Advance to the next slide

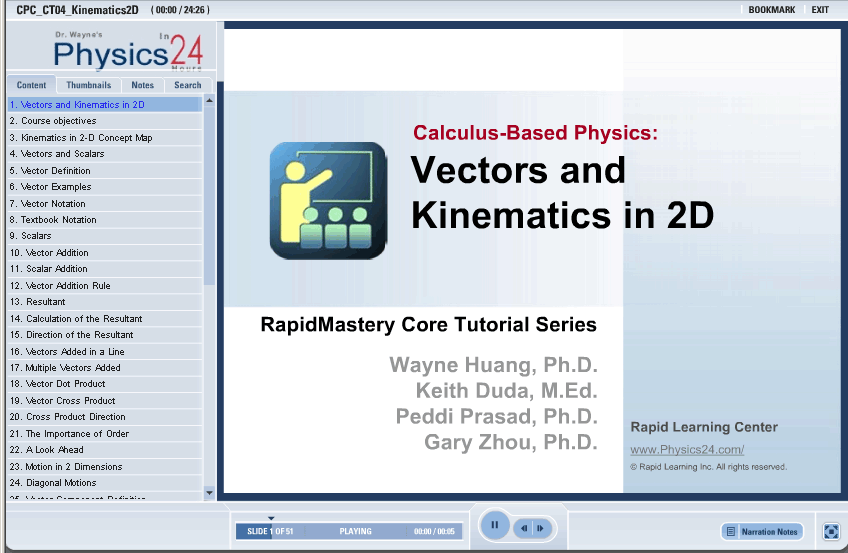tap(540, 527)
